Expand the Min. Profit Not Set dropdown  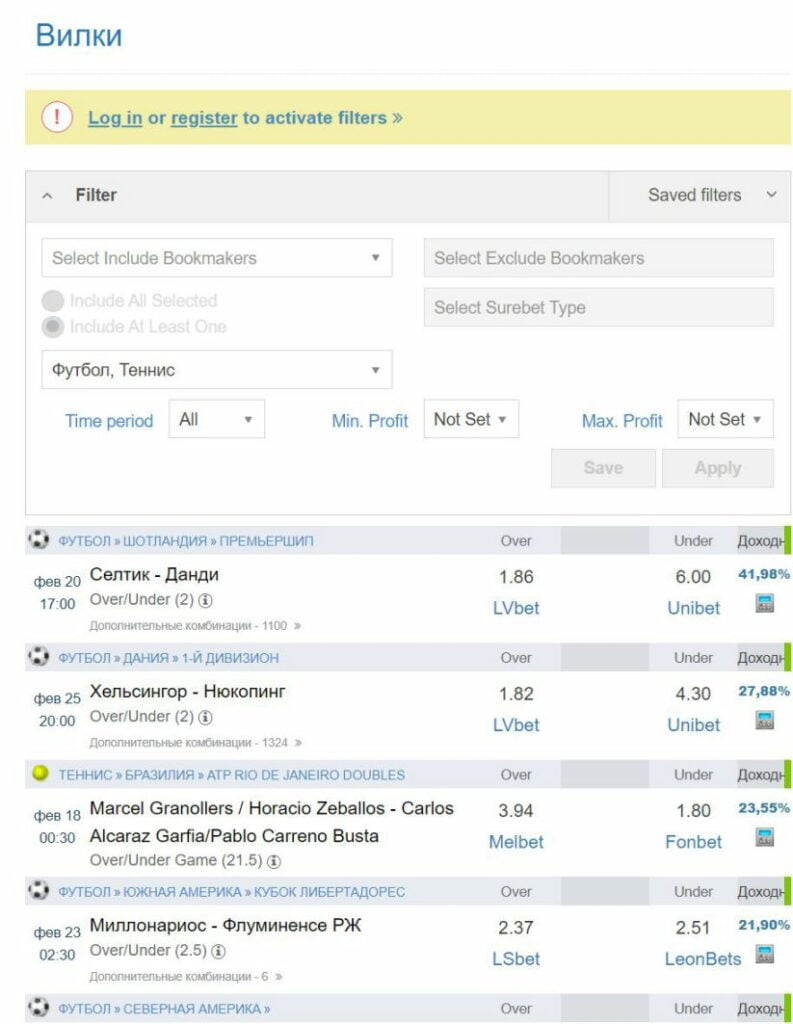coord(471,420)
